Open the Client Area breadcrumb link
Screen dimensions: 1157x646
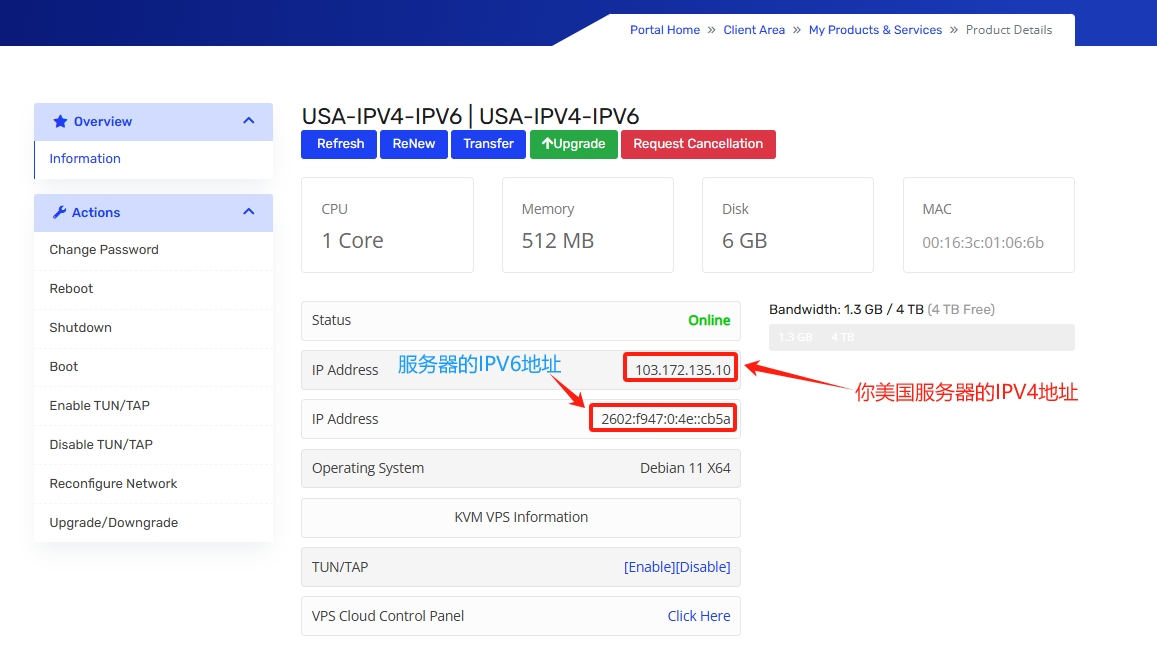754,30
